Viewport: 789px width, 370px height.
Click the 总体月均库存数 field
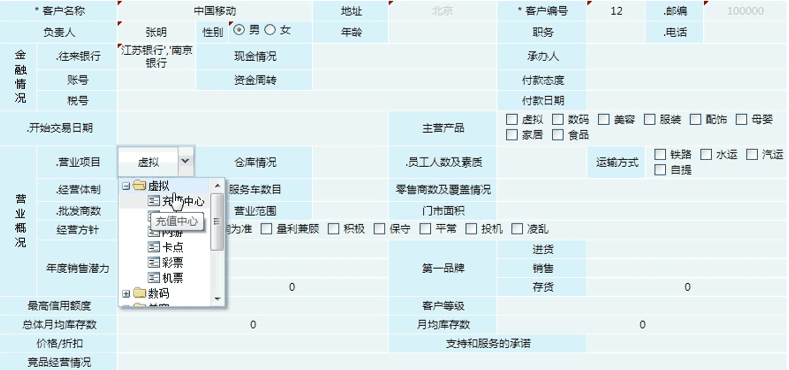253,325
